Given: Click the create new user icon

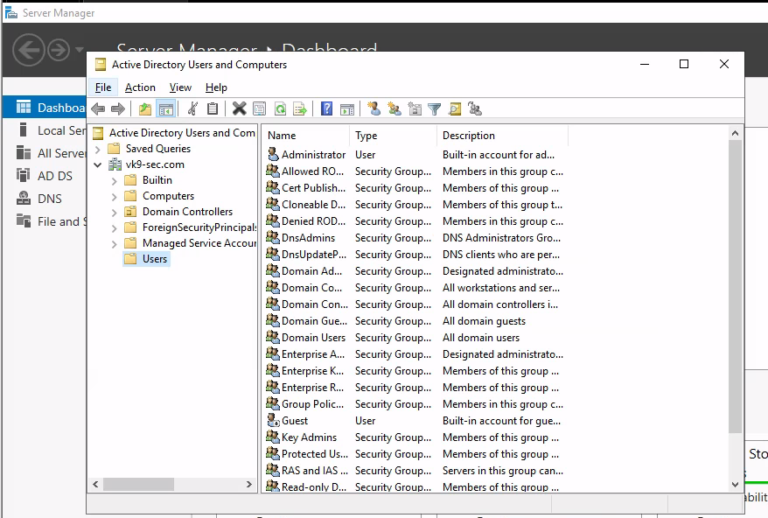Looking at the screenshot, I should click(374, 109).
